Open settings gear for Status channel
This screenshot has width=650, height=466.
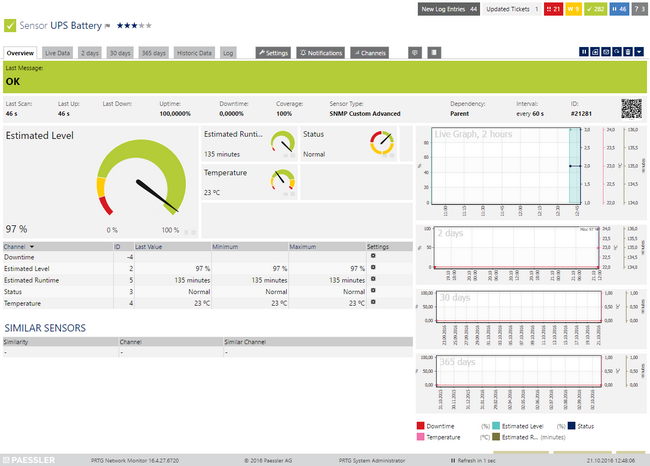373,291
